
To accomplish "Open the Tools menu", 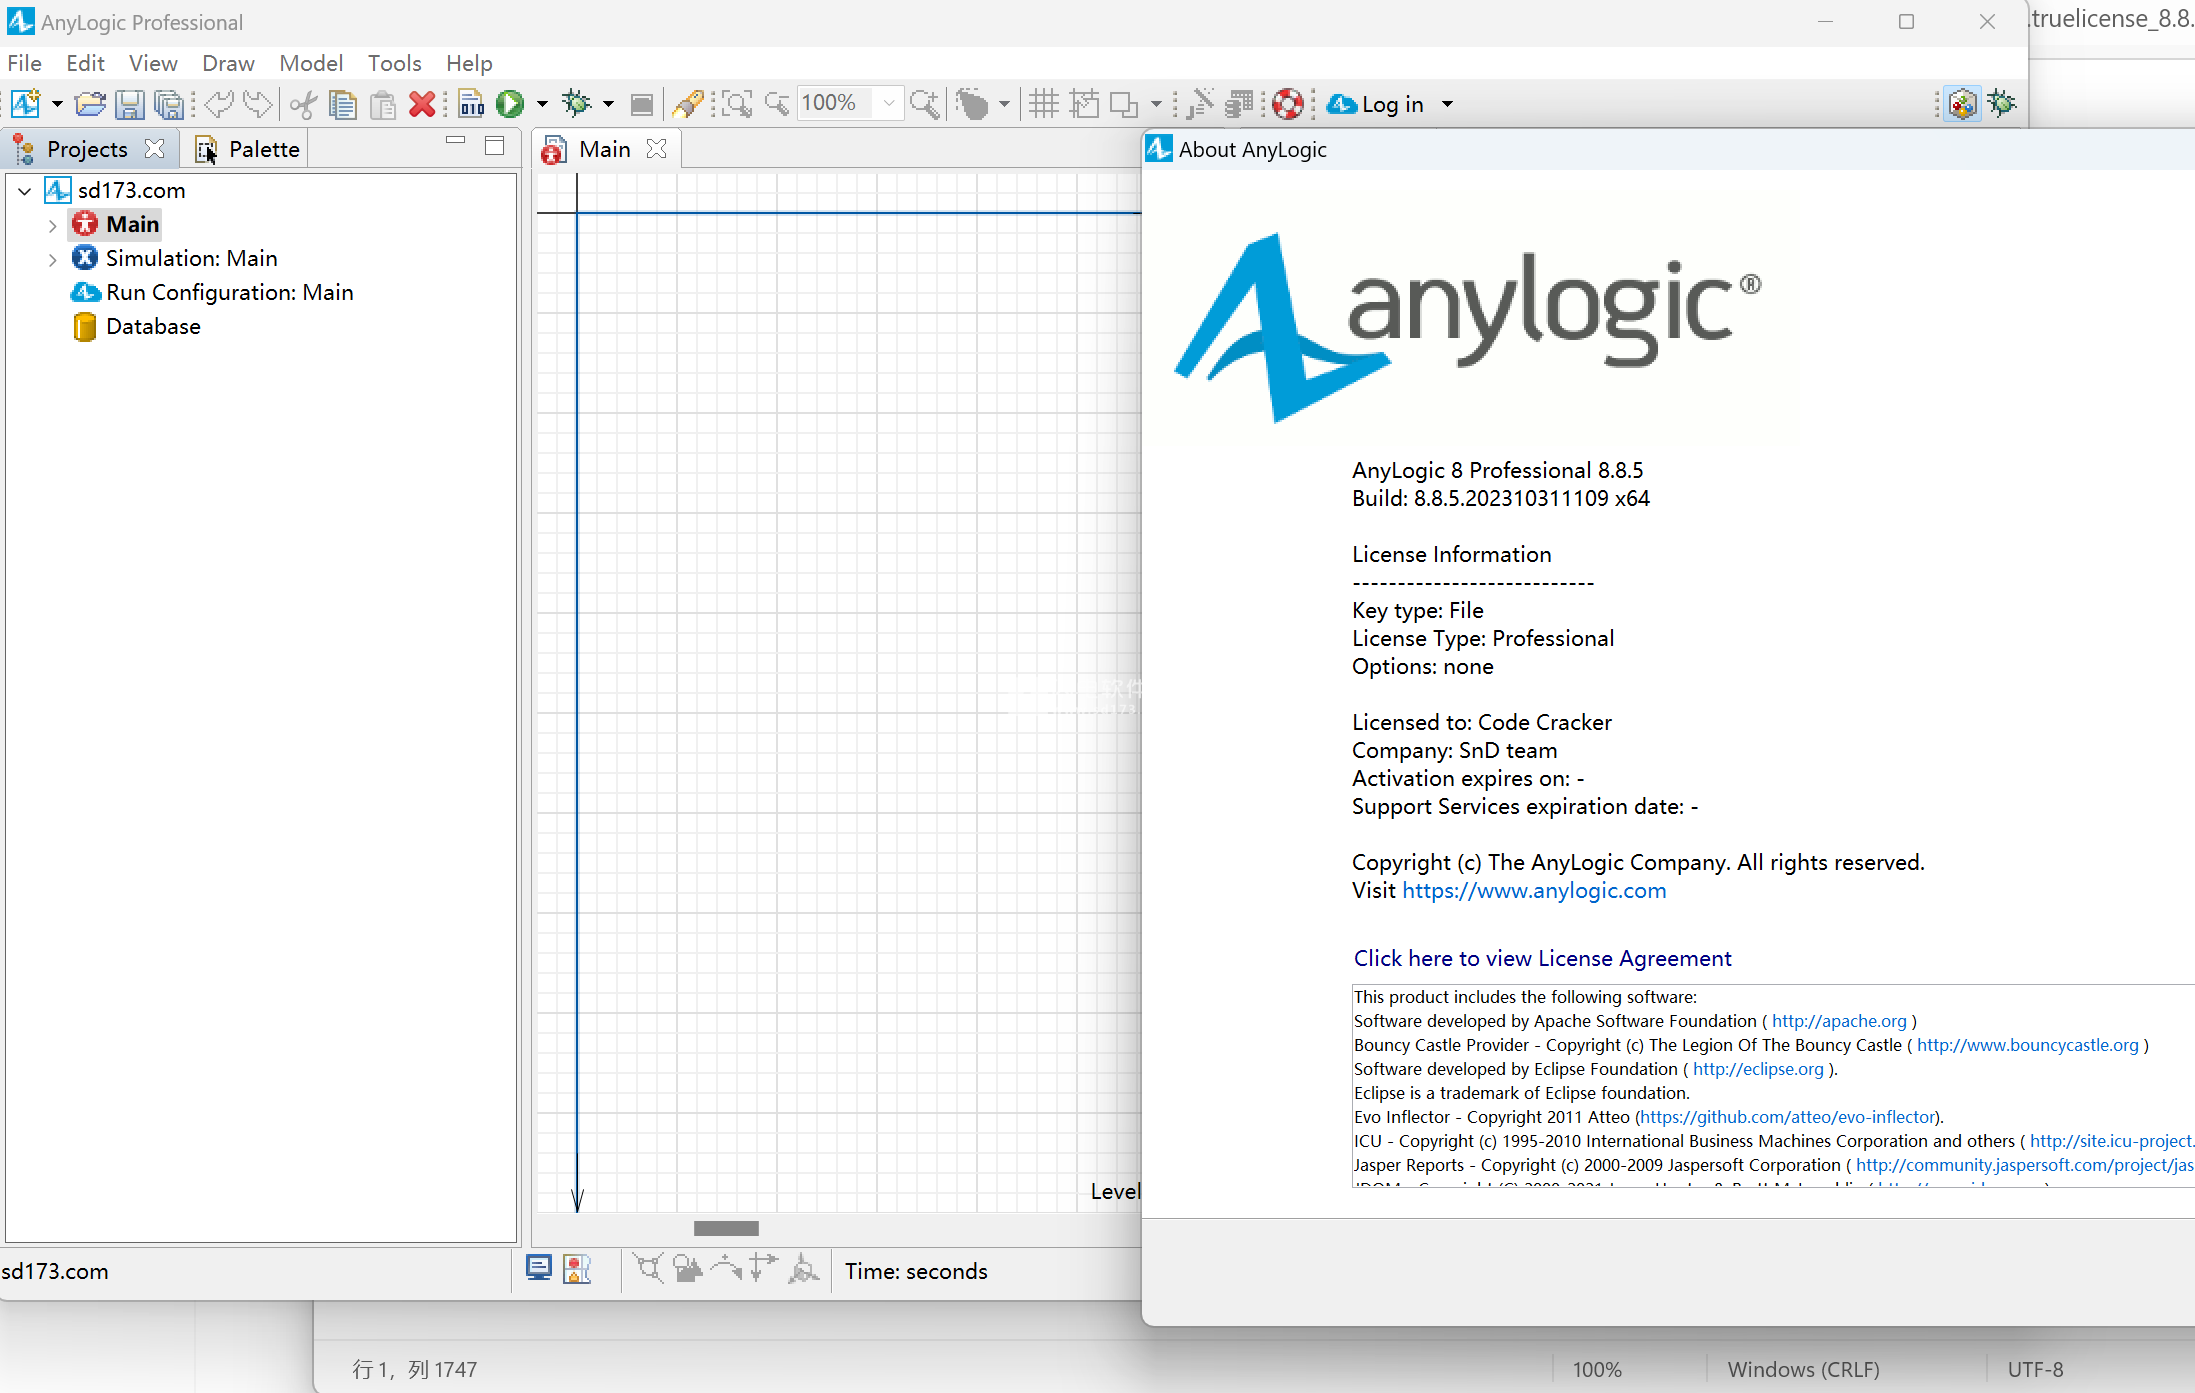I will tap(394, 63).
